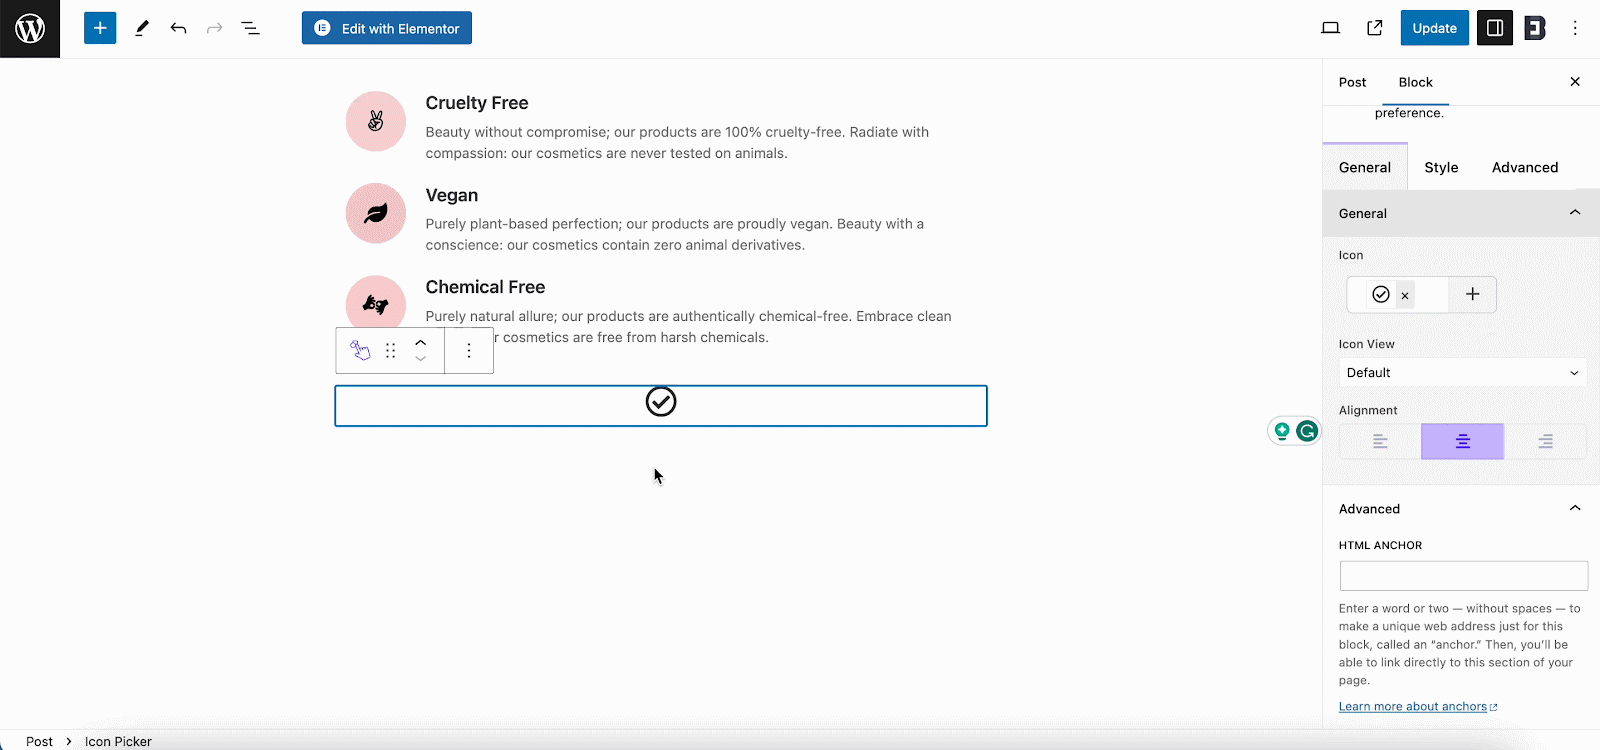1600x750 pixels.
Task: Select the Vegan heading
Action: point(452,195)
